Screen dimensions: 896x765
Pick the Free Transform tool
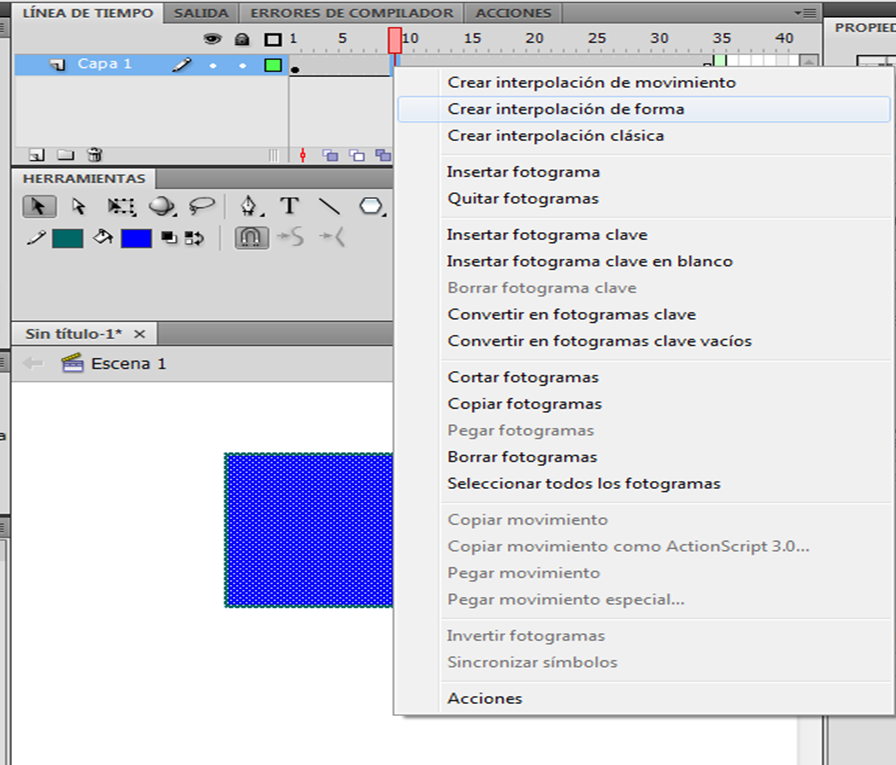pos(121,206)
